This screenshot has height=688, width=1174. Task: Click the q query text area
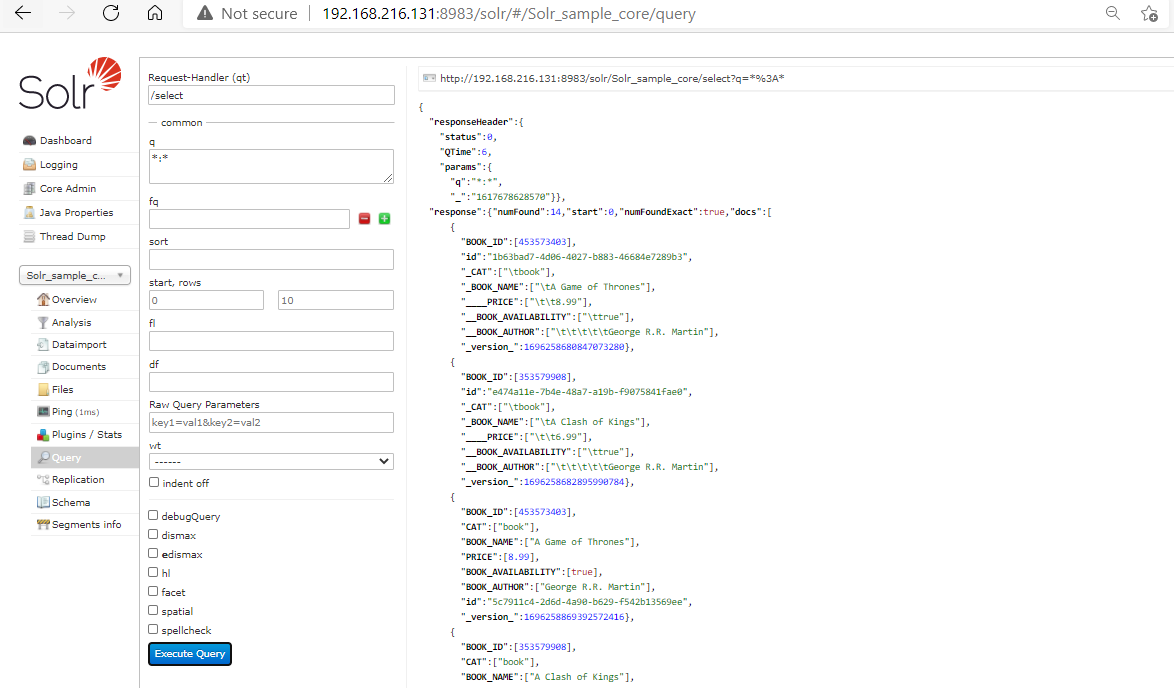(271, 166)
